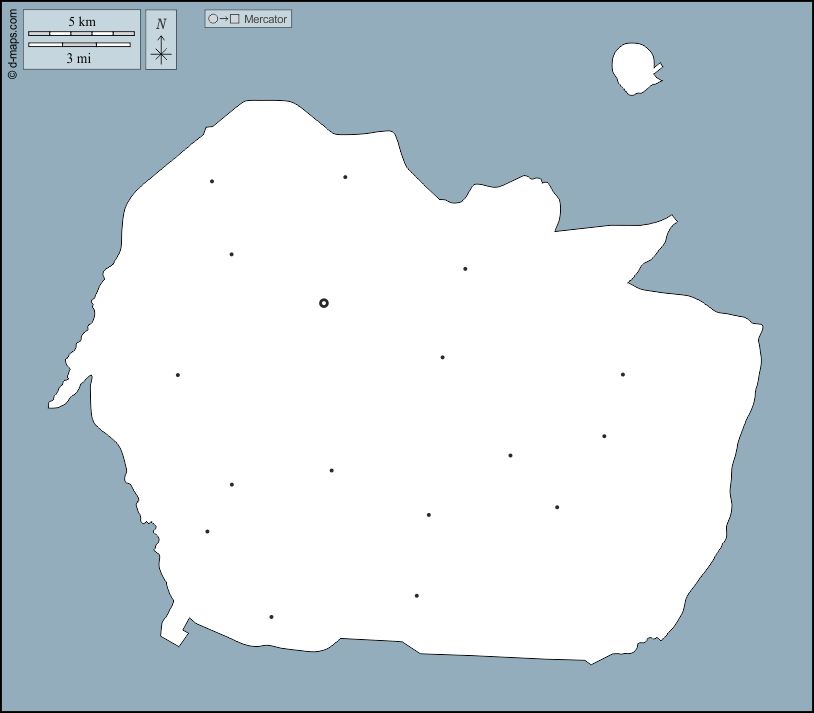Select the westernmost city dot on the map

[178, 375]
